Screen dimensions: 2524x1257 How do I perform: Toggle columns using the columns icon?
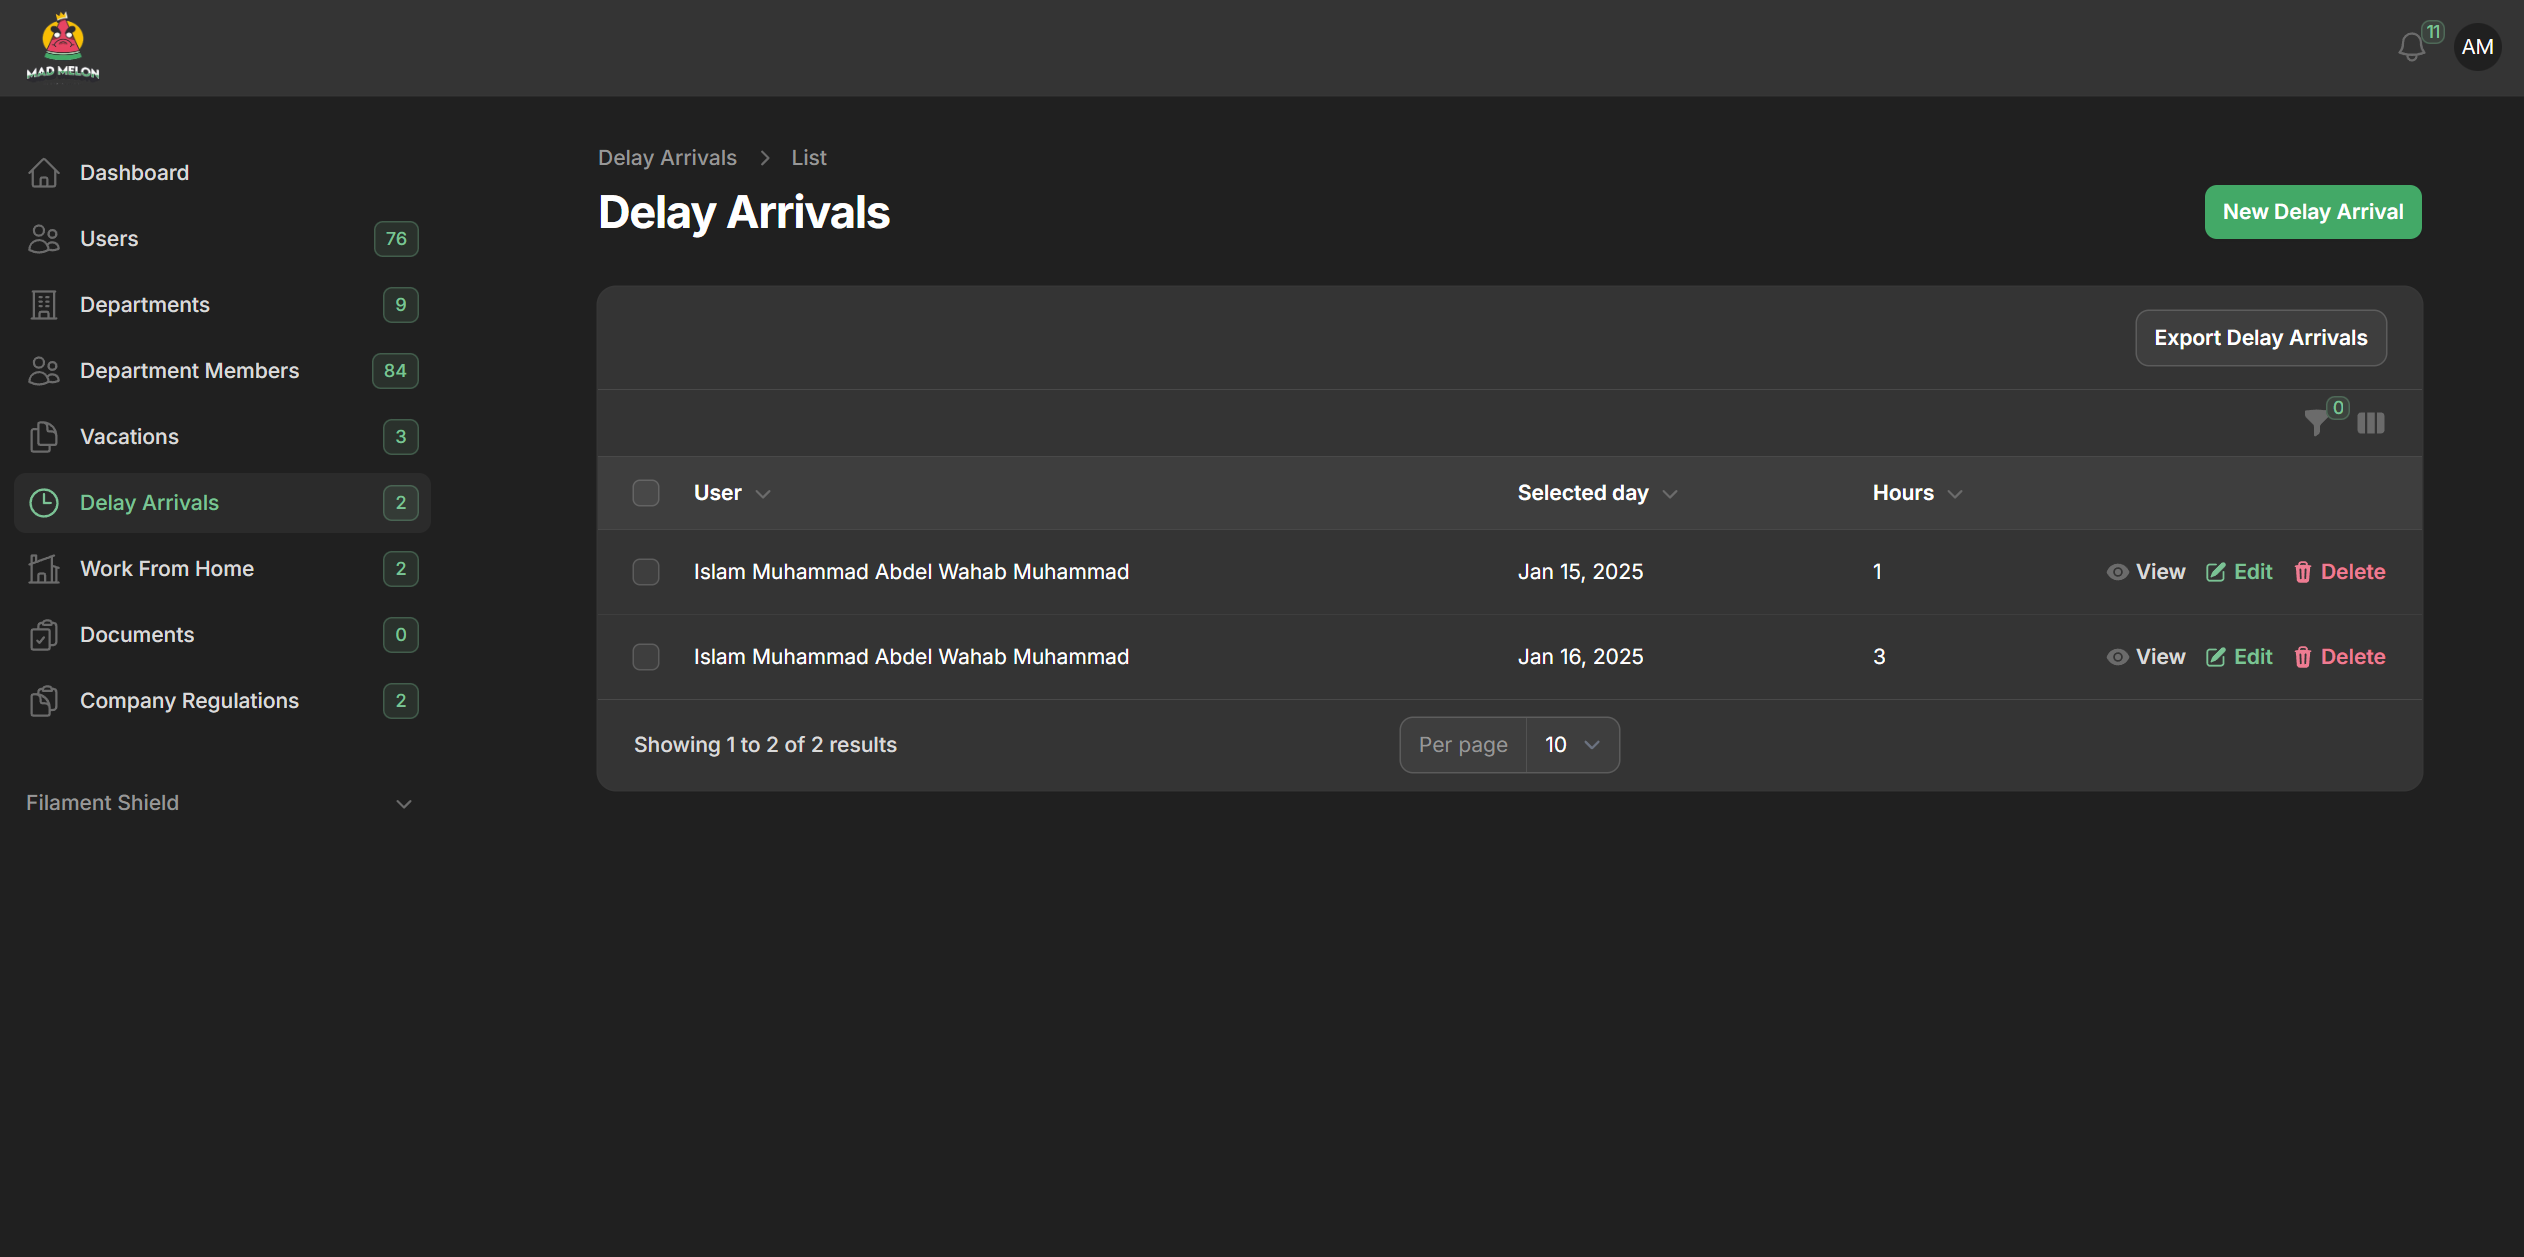pyautogui.click(x=2371, y=423)
